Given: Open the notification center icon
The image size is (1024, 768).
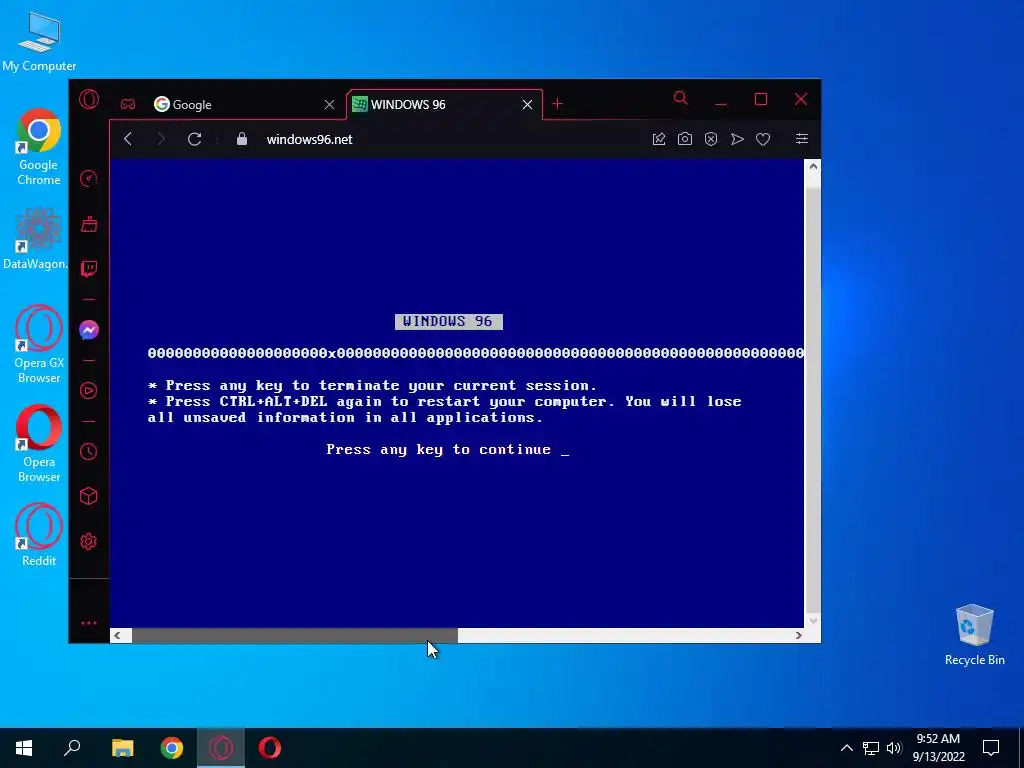Looking at the screenshot, I should pos(991,748).
